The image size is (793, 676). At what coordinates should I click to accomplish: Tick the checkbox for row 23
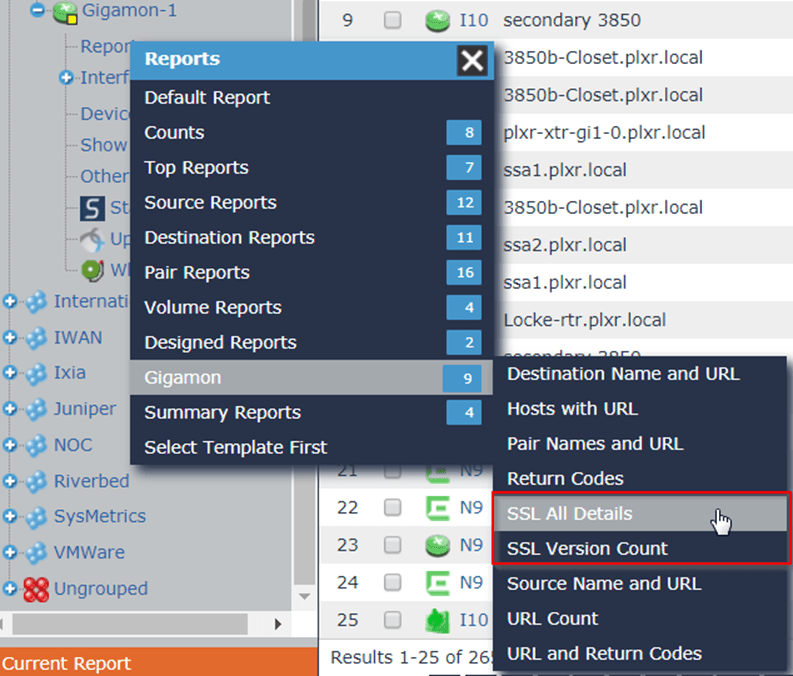[x=392, y=545]
